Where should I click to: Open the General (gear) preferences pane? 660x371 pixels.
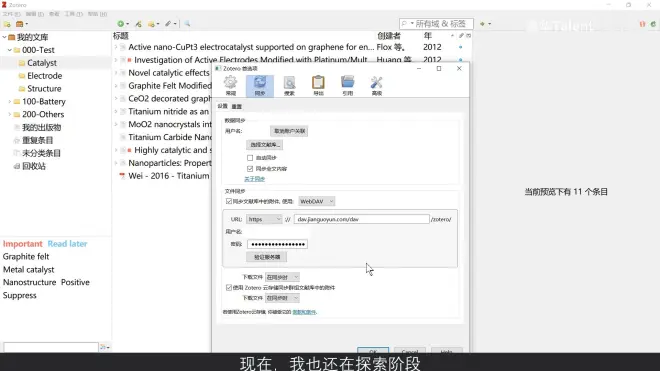point(230,85)
